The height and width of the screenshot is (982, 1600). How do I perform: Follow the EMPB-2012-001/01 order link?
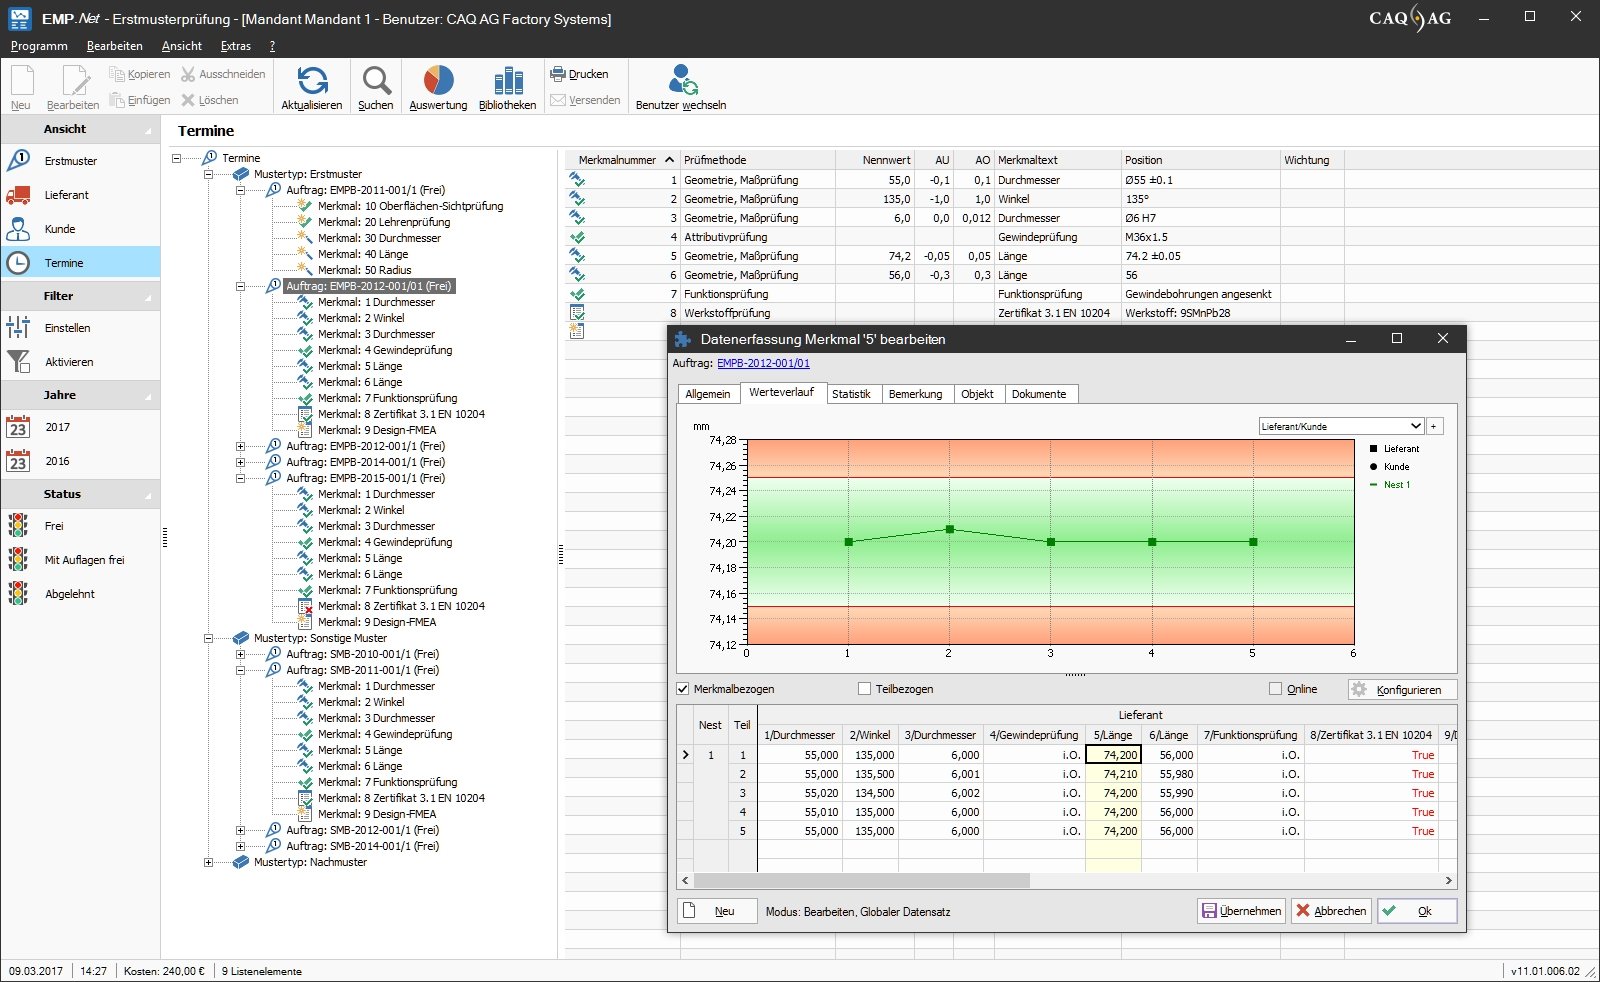pos(763,363)
